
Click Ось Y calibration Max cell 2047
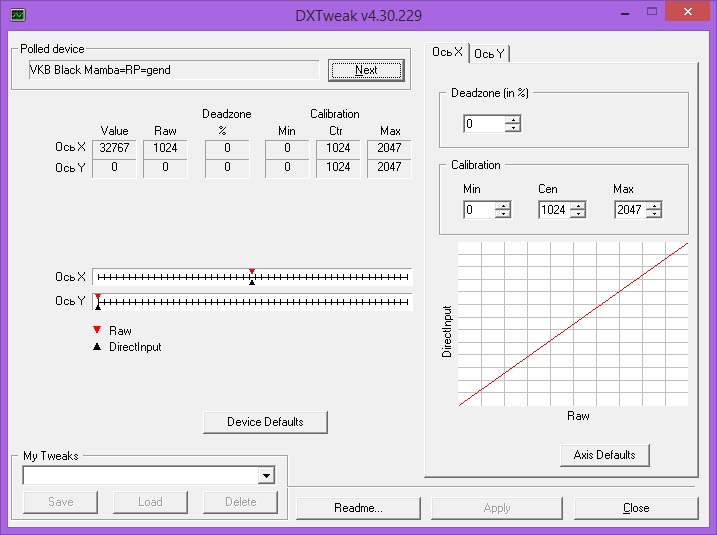coord(389,167)
